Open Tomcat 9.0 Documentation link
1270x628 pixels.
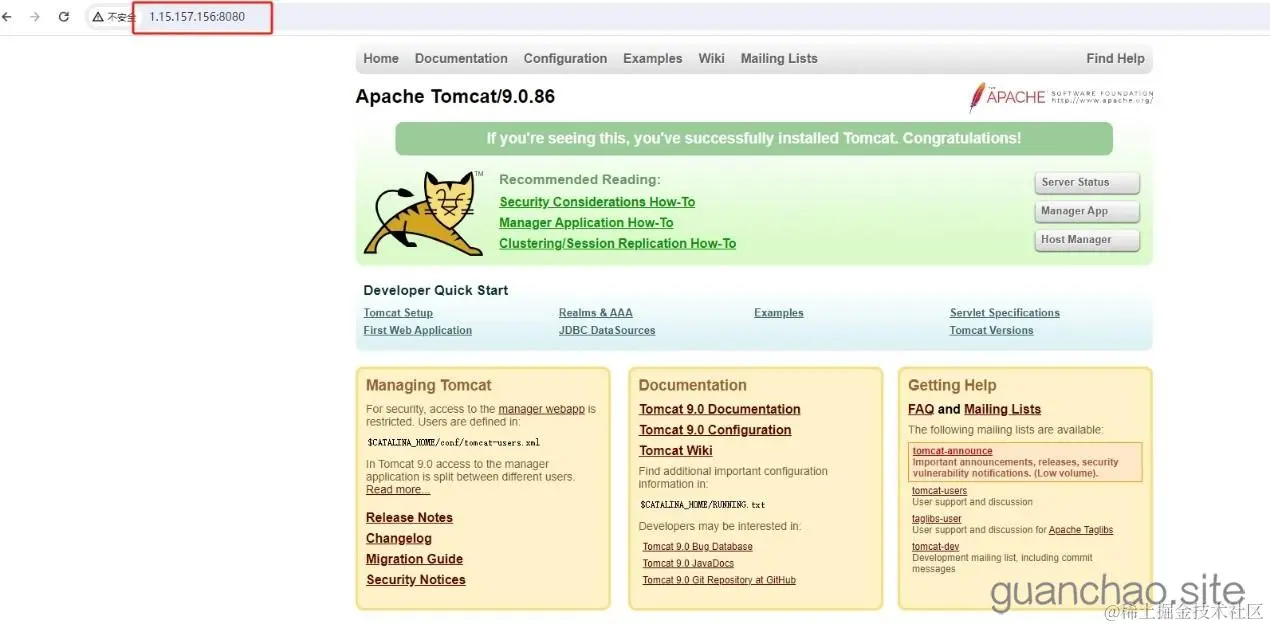coord(720,410)
